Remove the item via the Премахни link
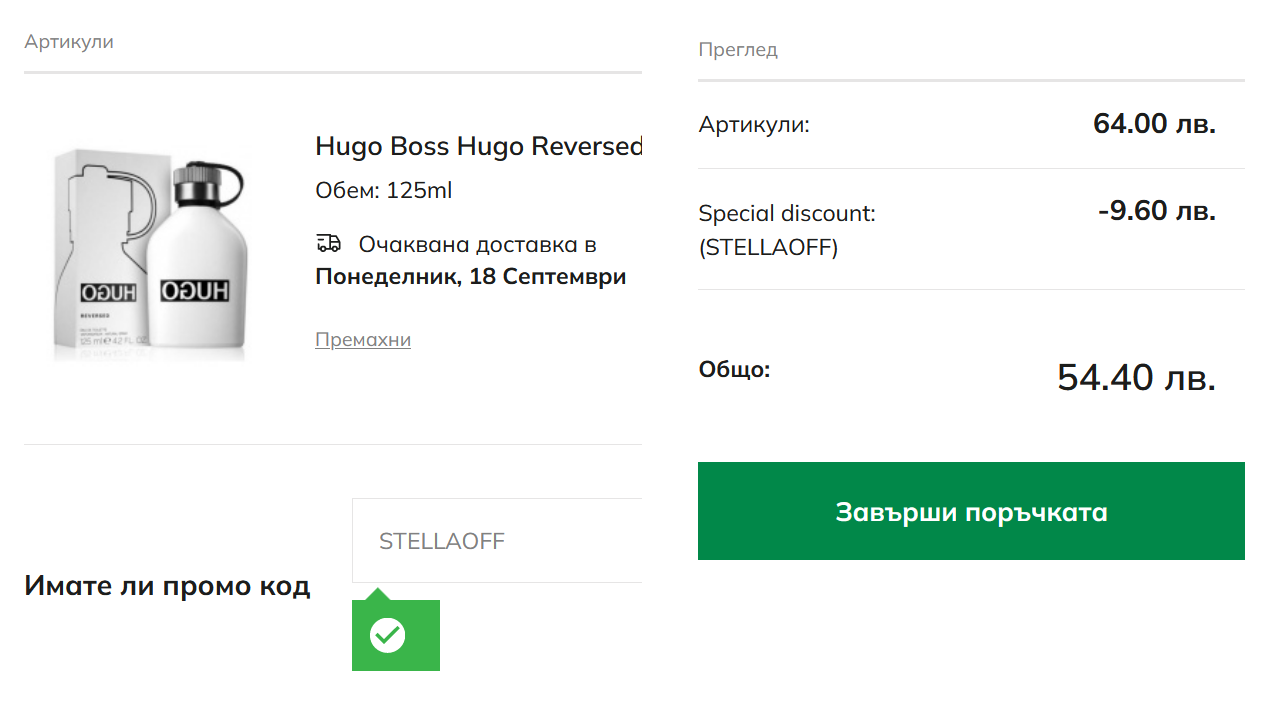Image resolution: width=1281 pixels, height=708 pixels. 363,340
